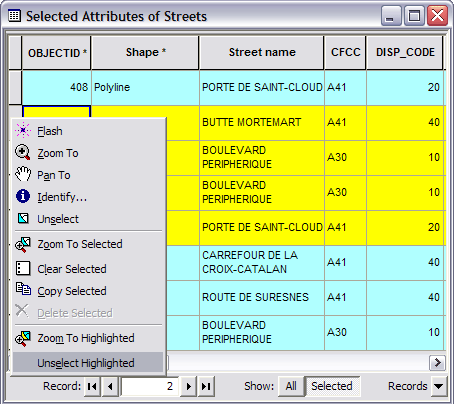The image size is (454, 405).
Task: Jump to the last record
Action: [206, 386]
